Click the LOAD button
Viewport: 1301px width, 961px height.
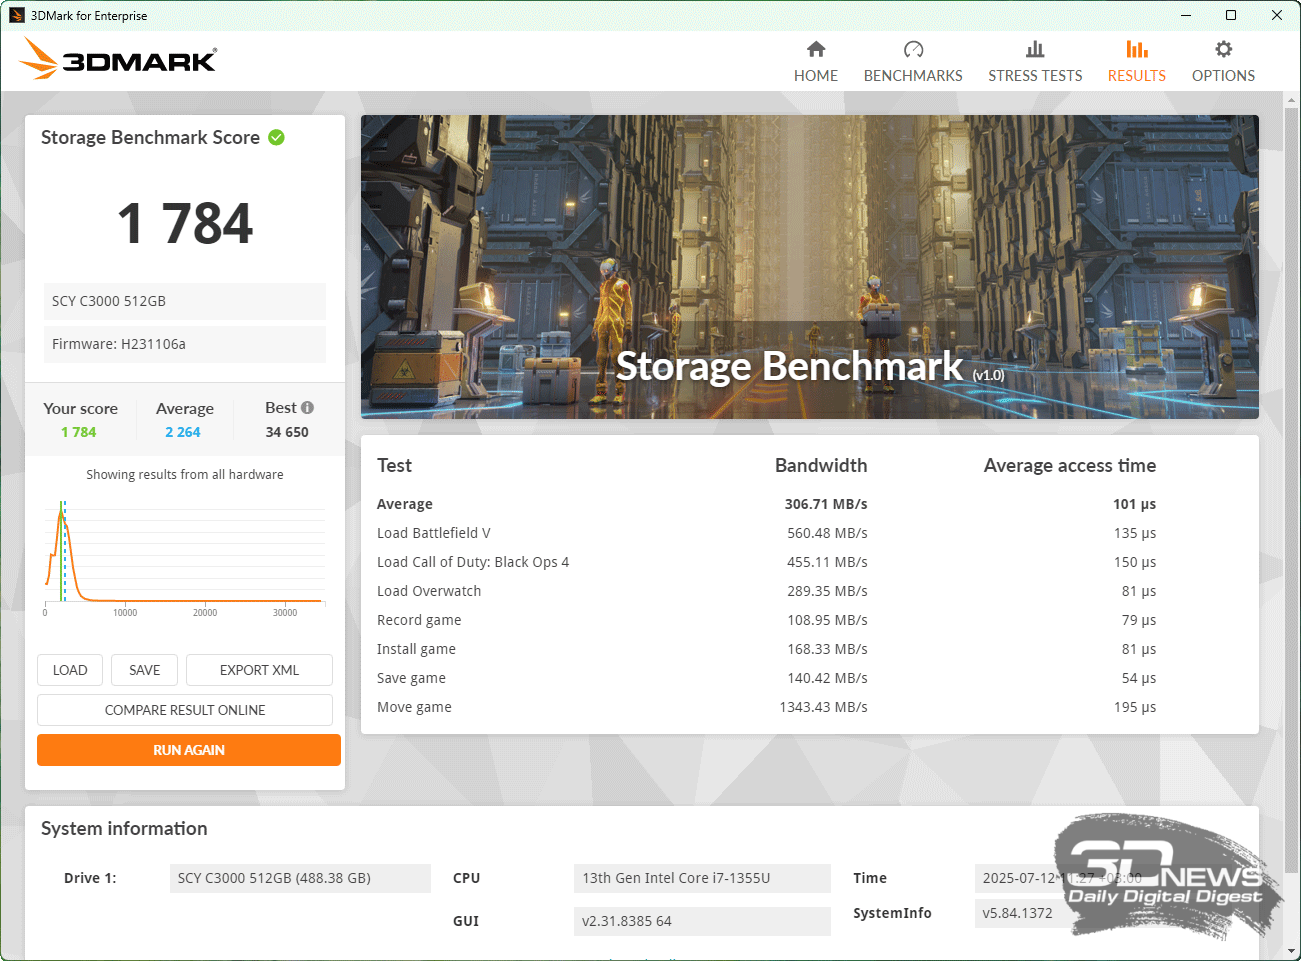[x=70, y=670]
